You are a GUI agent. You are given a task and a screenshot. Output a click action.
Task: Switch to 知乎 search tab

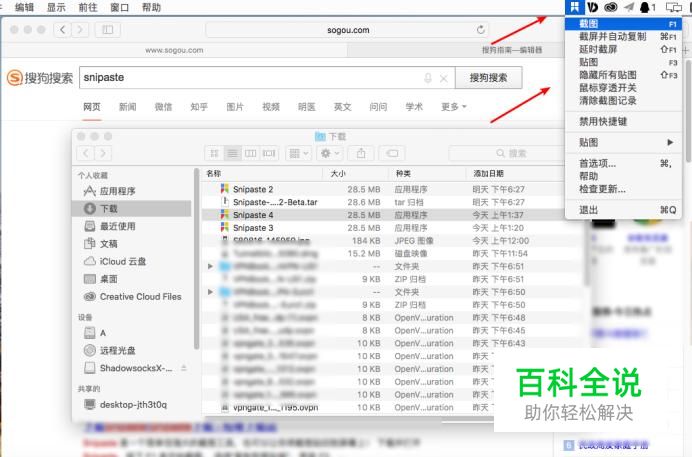click(x=199, y=107)
